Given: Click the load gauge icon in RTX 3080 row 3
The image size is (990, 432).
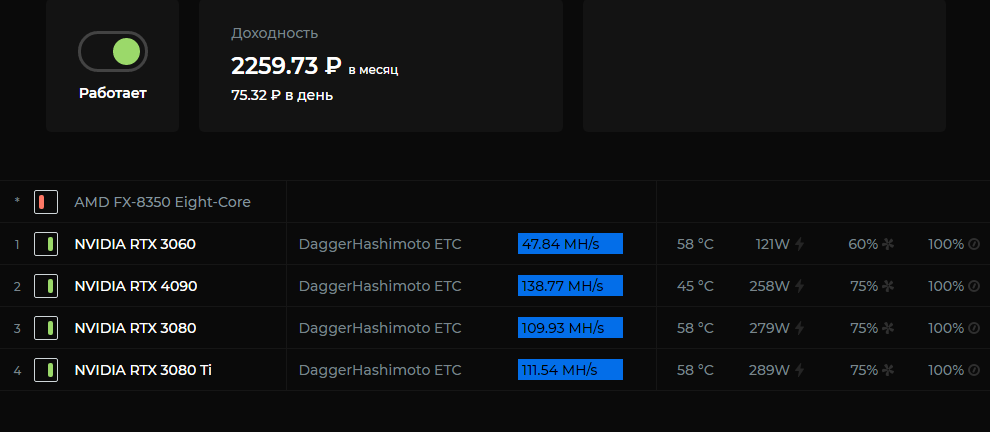Looking at the screenshot, I should tap(974, 328).
